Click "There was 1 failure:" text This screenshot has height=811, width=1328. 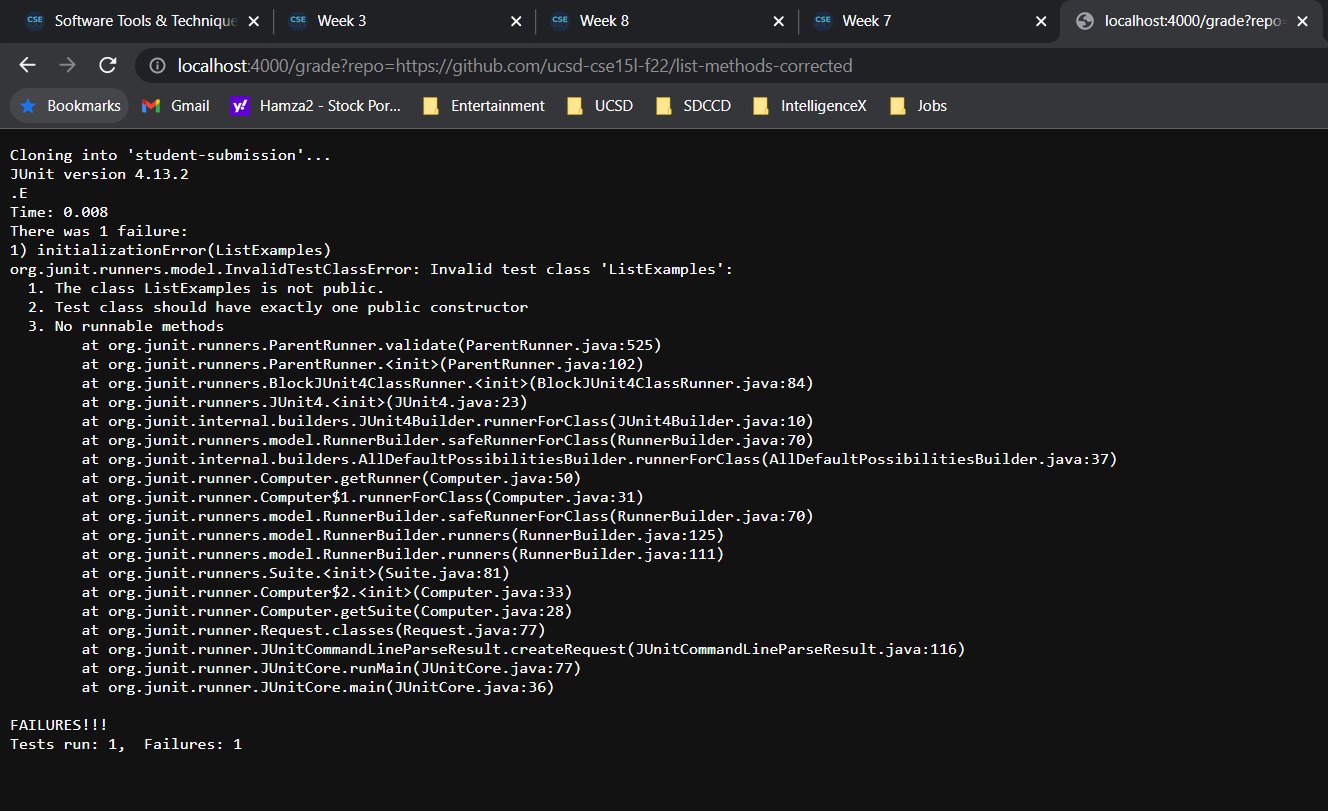(99, 231)
